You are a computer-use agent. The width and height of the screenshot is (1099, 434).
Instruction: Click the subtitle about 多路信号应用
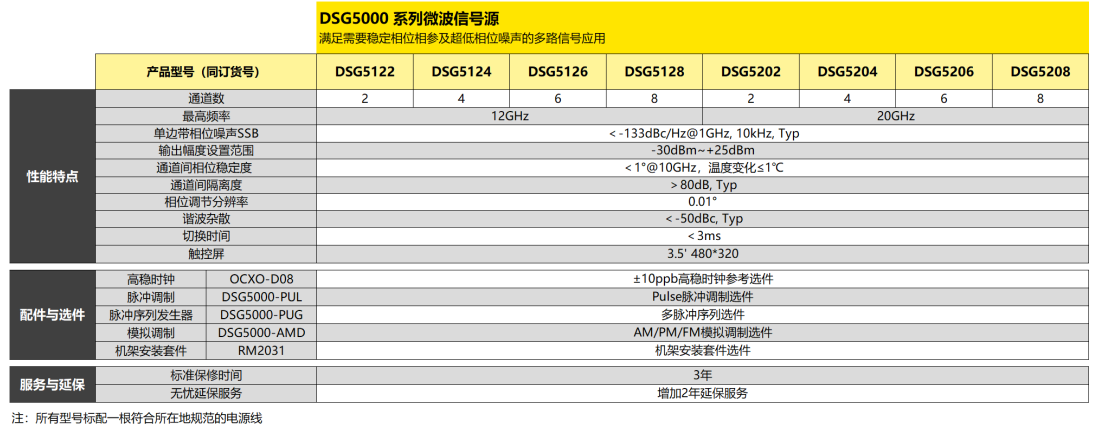click(x=462, y=39)
